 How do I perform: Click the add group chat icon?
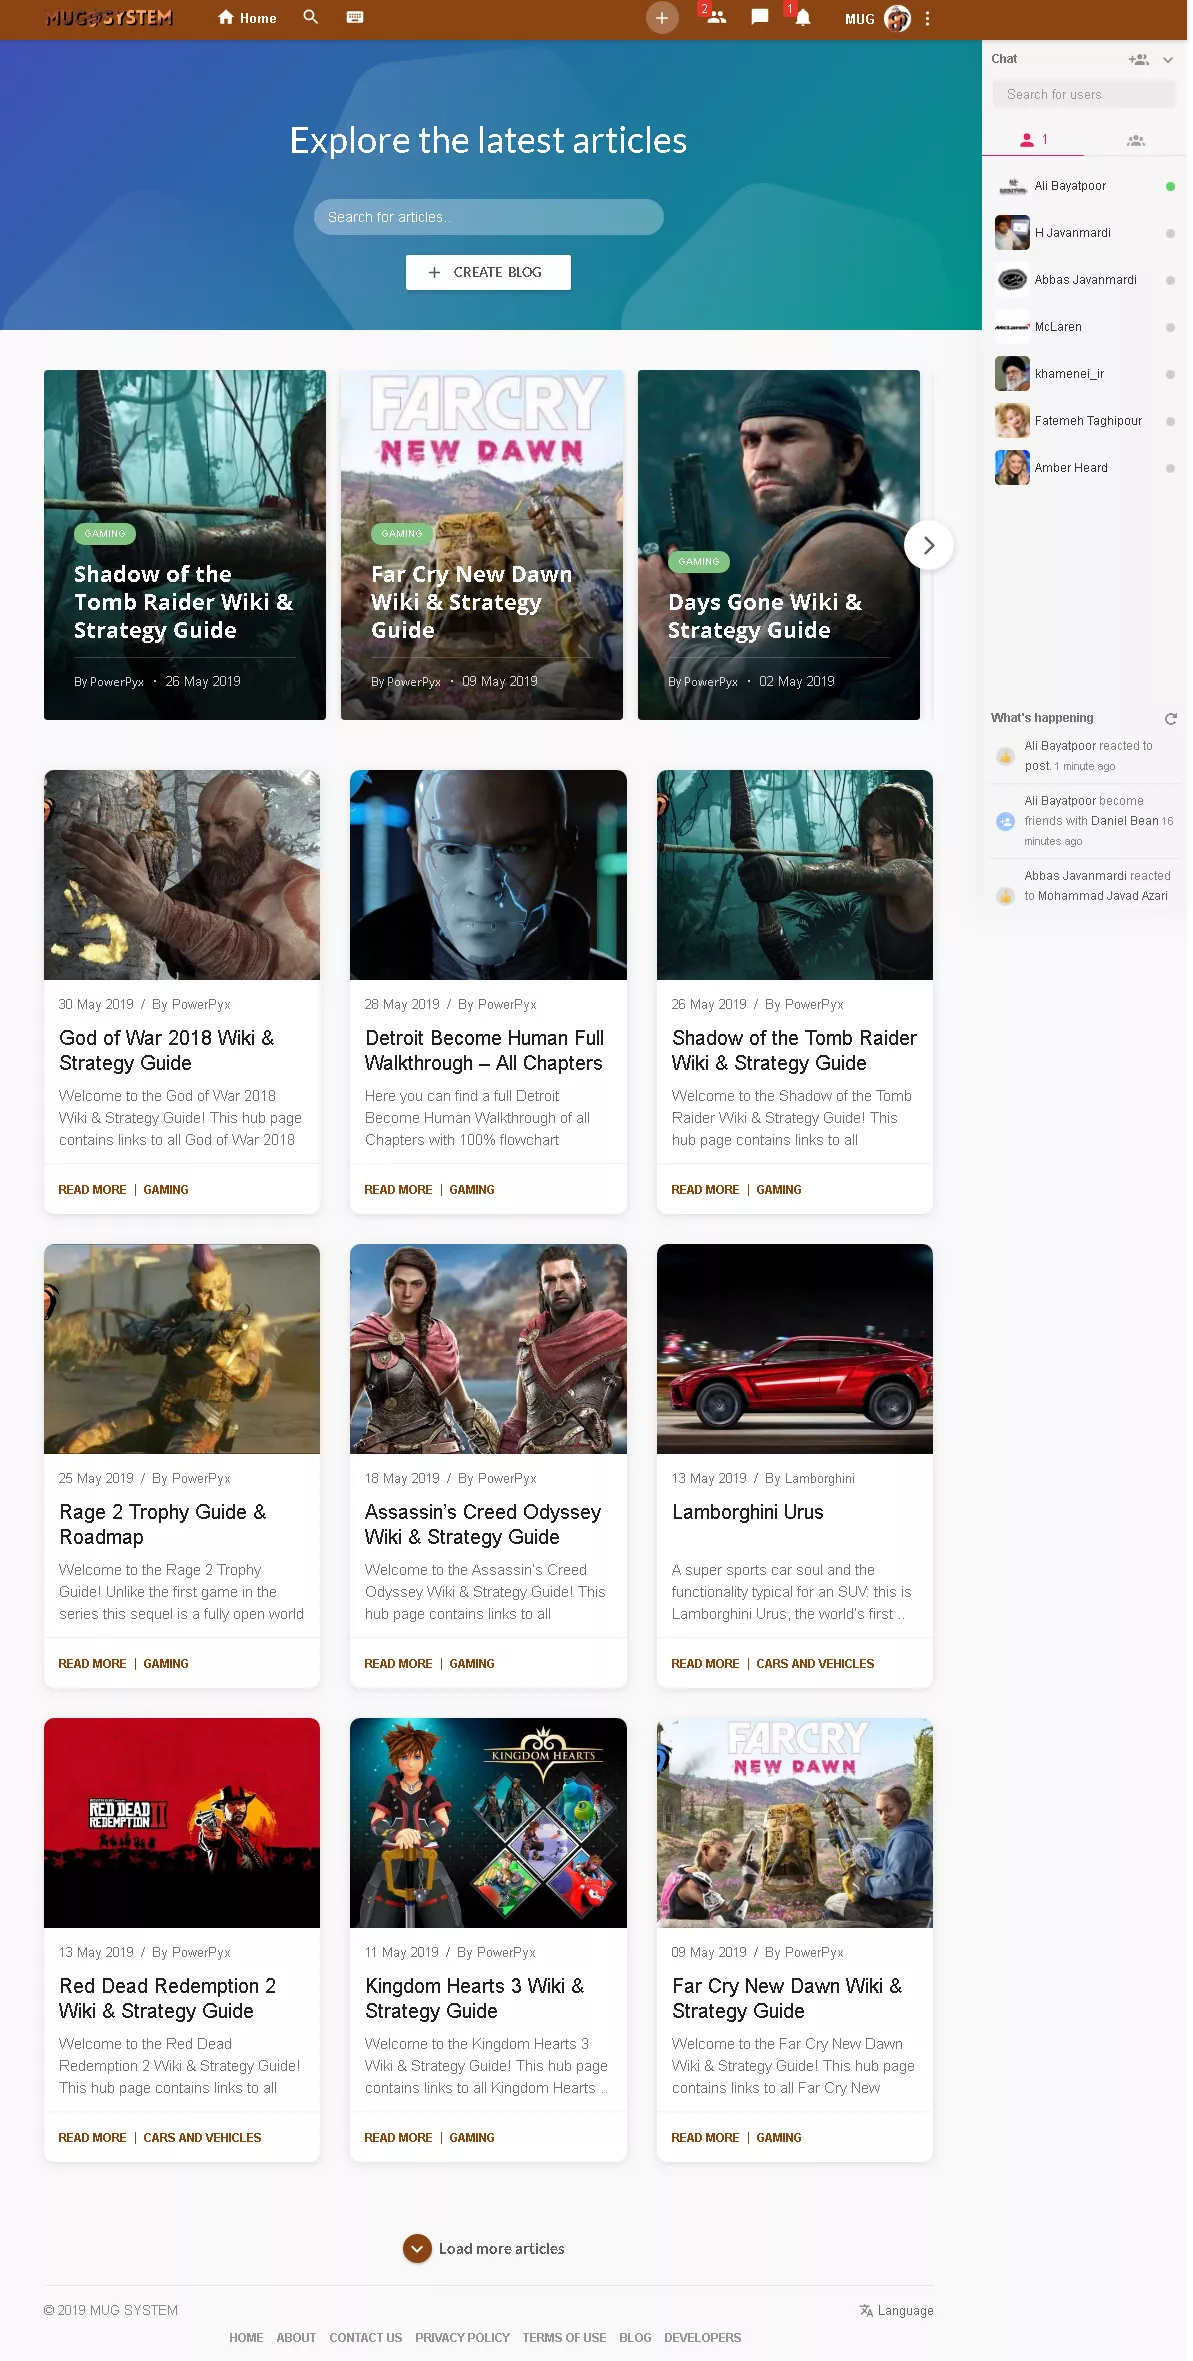(1138, 60)
